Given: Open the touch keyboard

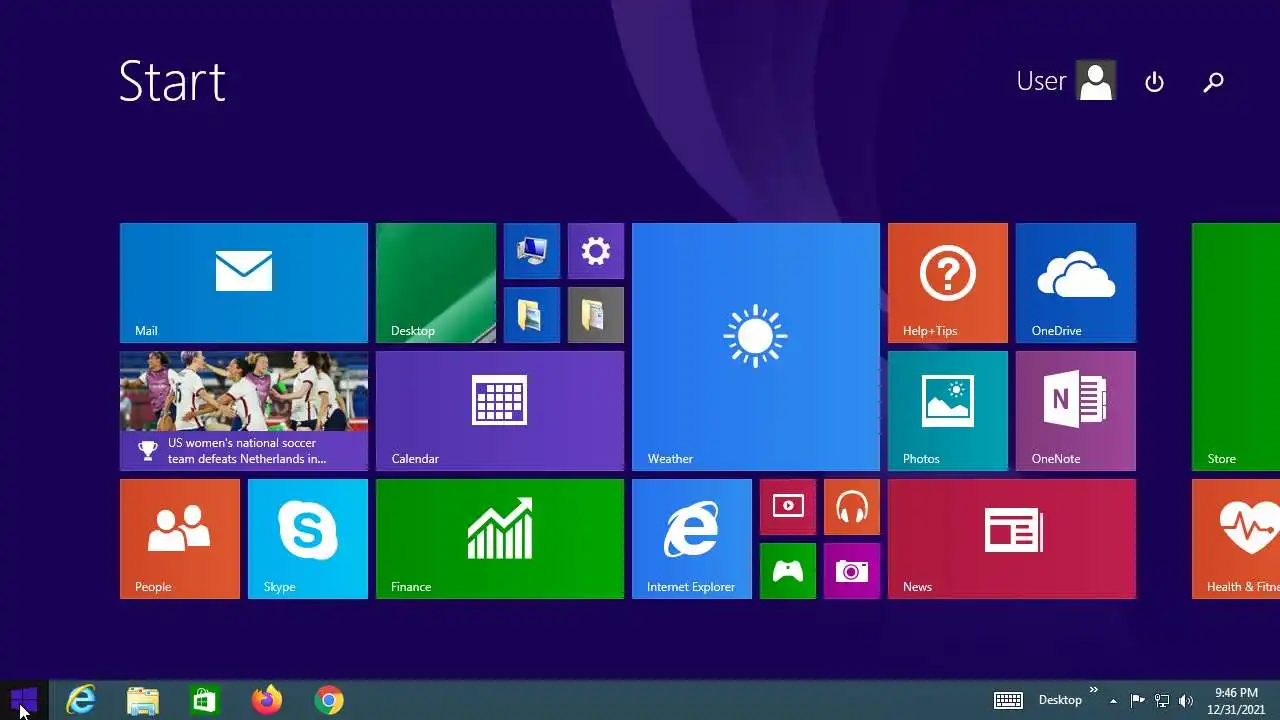Looking at the screenshot, I should tap(1008, 700).
